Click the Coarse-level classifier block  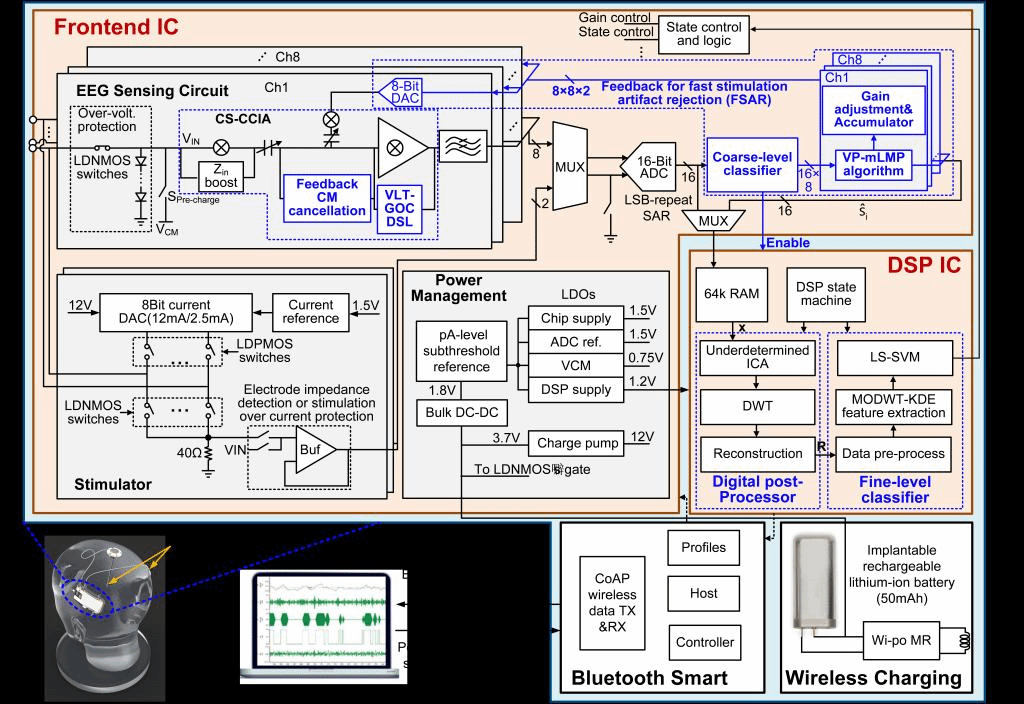(x=752, y=164)
